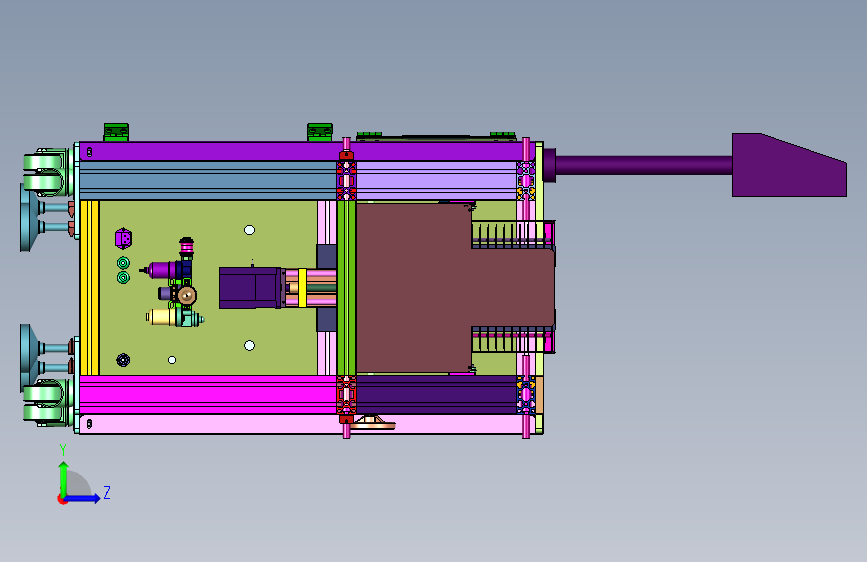Select the upper comb-shaped rack by brown plate
Image resolution: width=867 pixels, height=562 pixels.
(x=512, y=234)
